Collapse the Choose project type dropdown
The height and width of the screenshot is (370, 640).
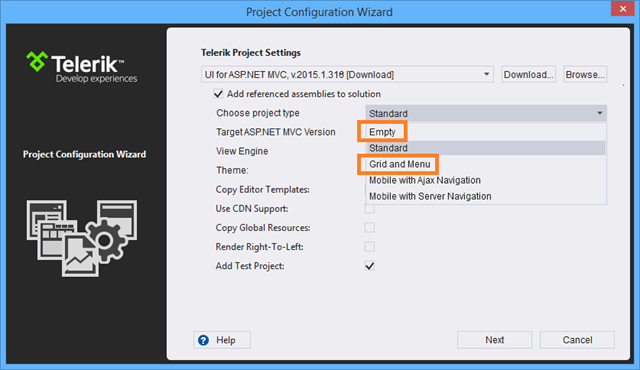pyautogui.click(x=486, y=113)
